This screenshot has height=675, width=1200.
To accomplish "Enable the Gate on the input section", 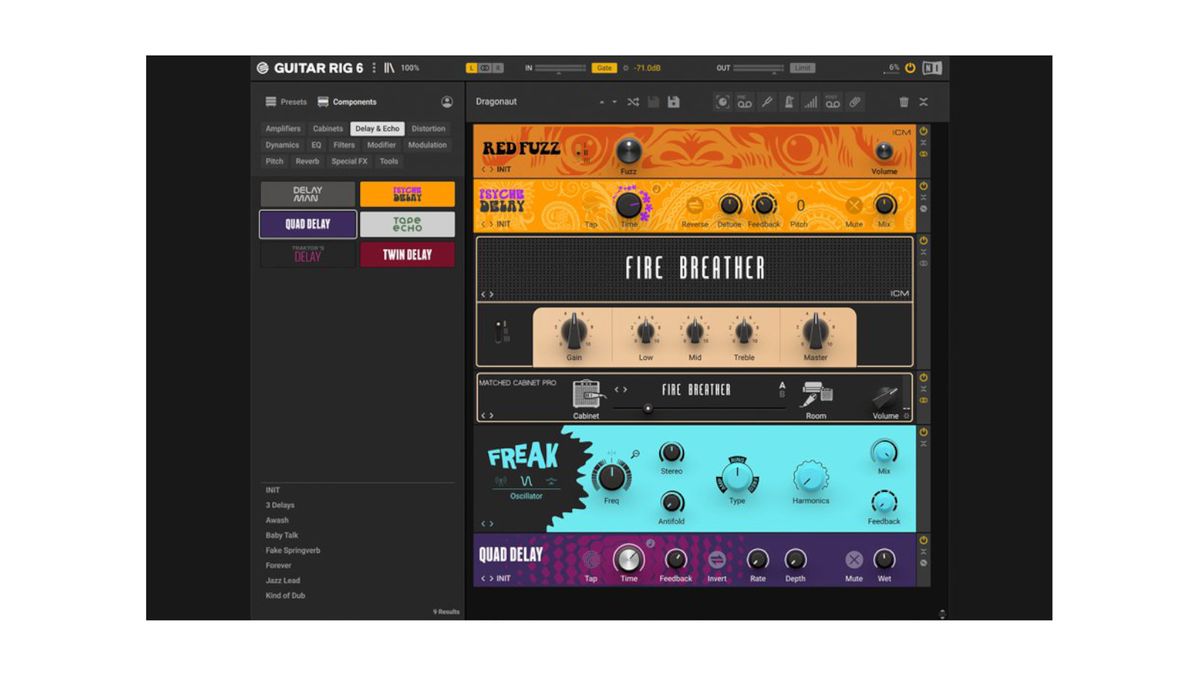I will [605, 67].
